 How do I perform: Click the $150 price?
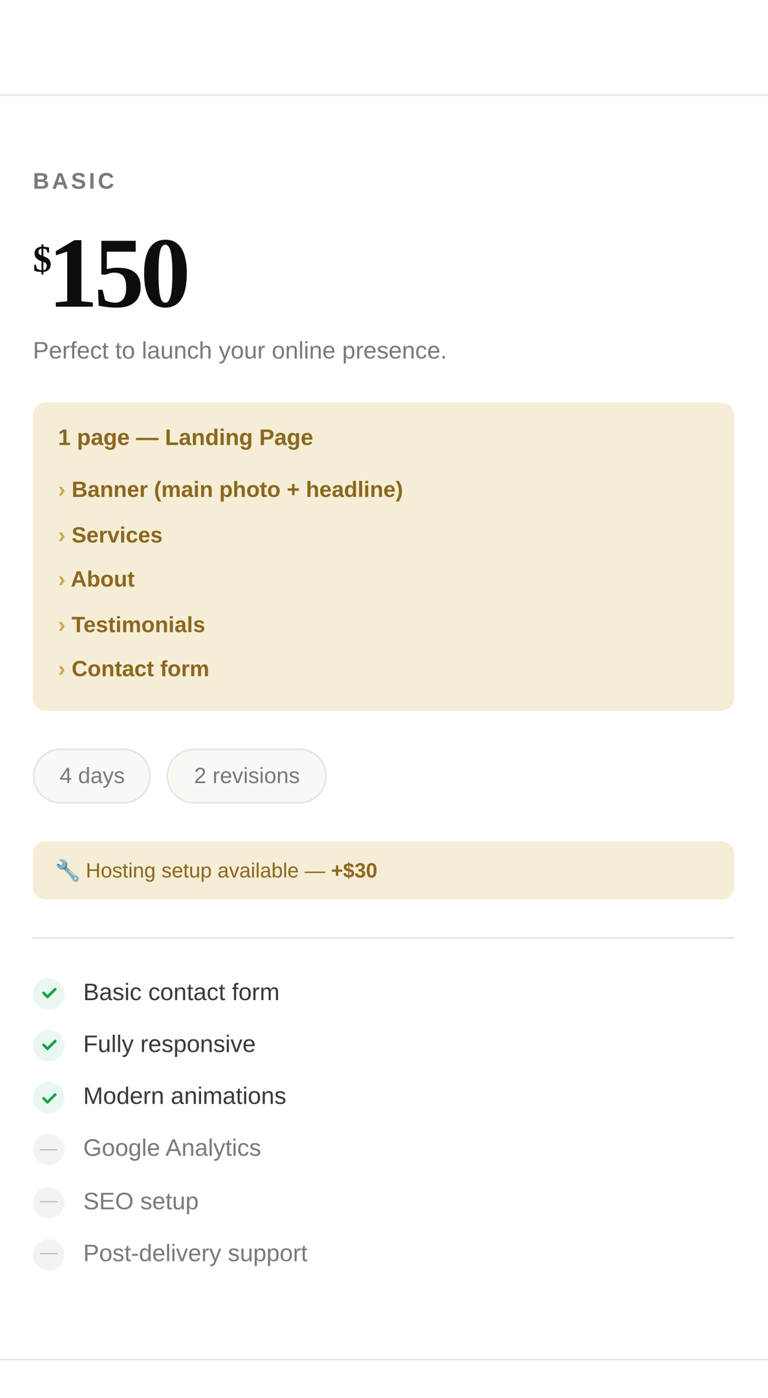pyautogui.click(x=112, y=274)
